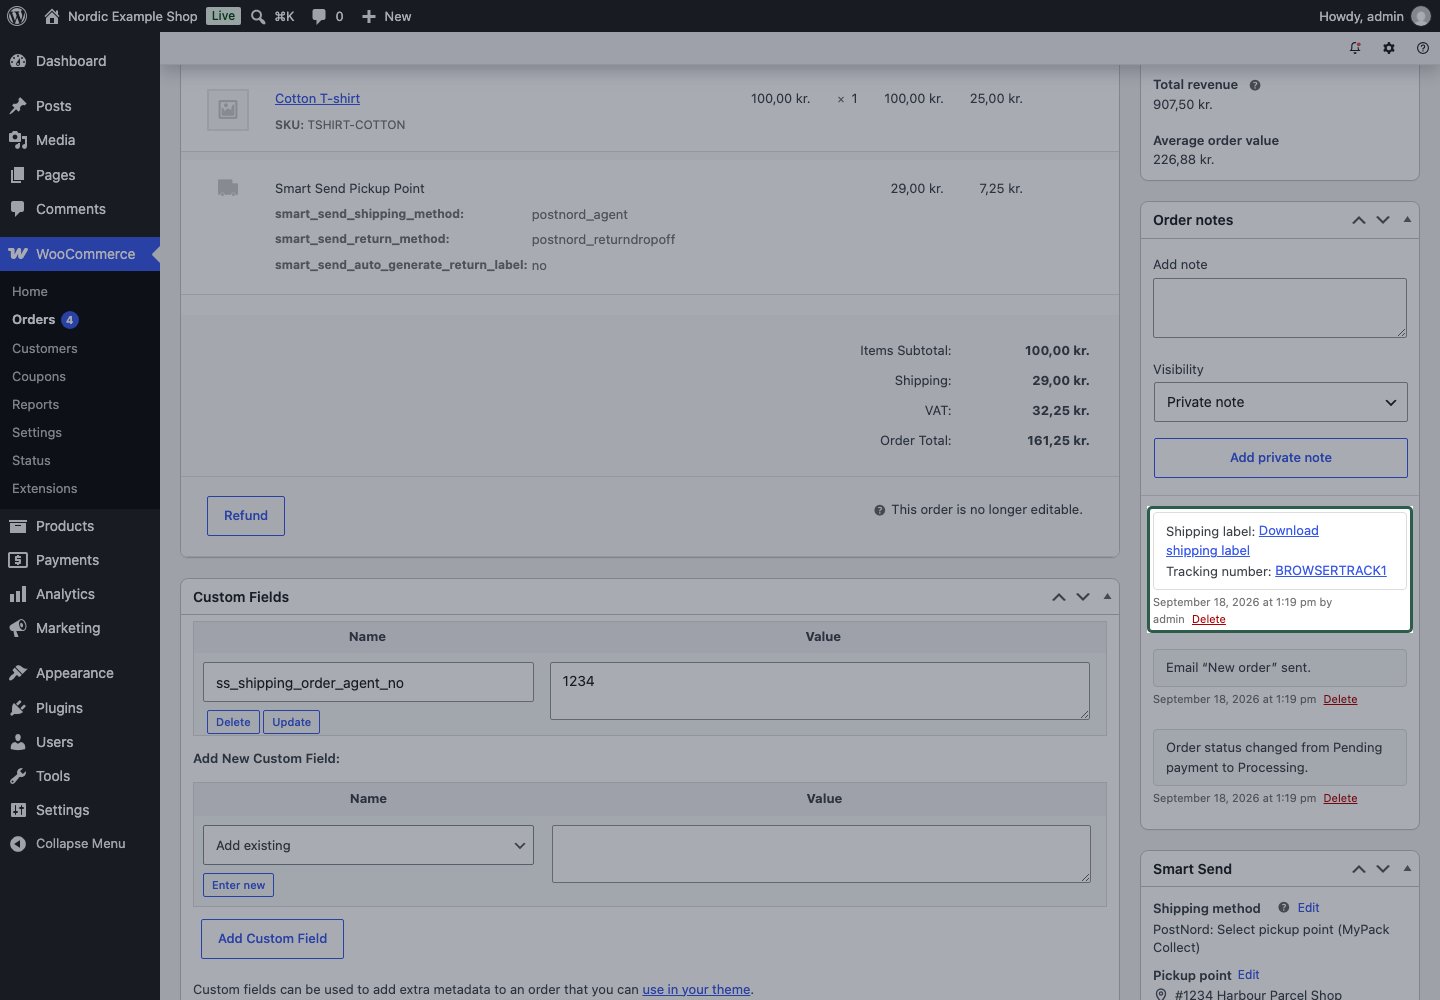Move Custom Fields panel up
The width and height of the screenshot is (1440, 1000).
click(x=1058, y=597)
